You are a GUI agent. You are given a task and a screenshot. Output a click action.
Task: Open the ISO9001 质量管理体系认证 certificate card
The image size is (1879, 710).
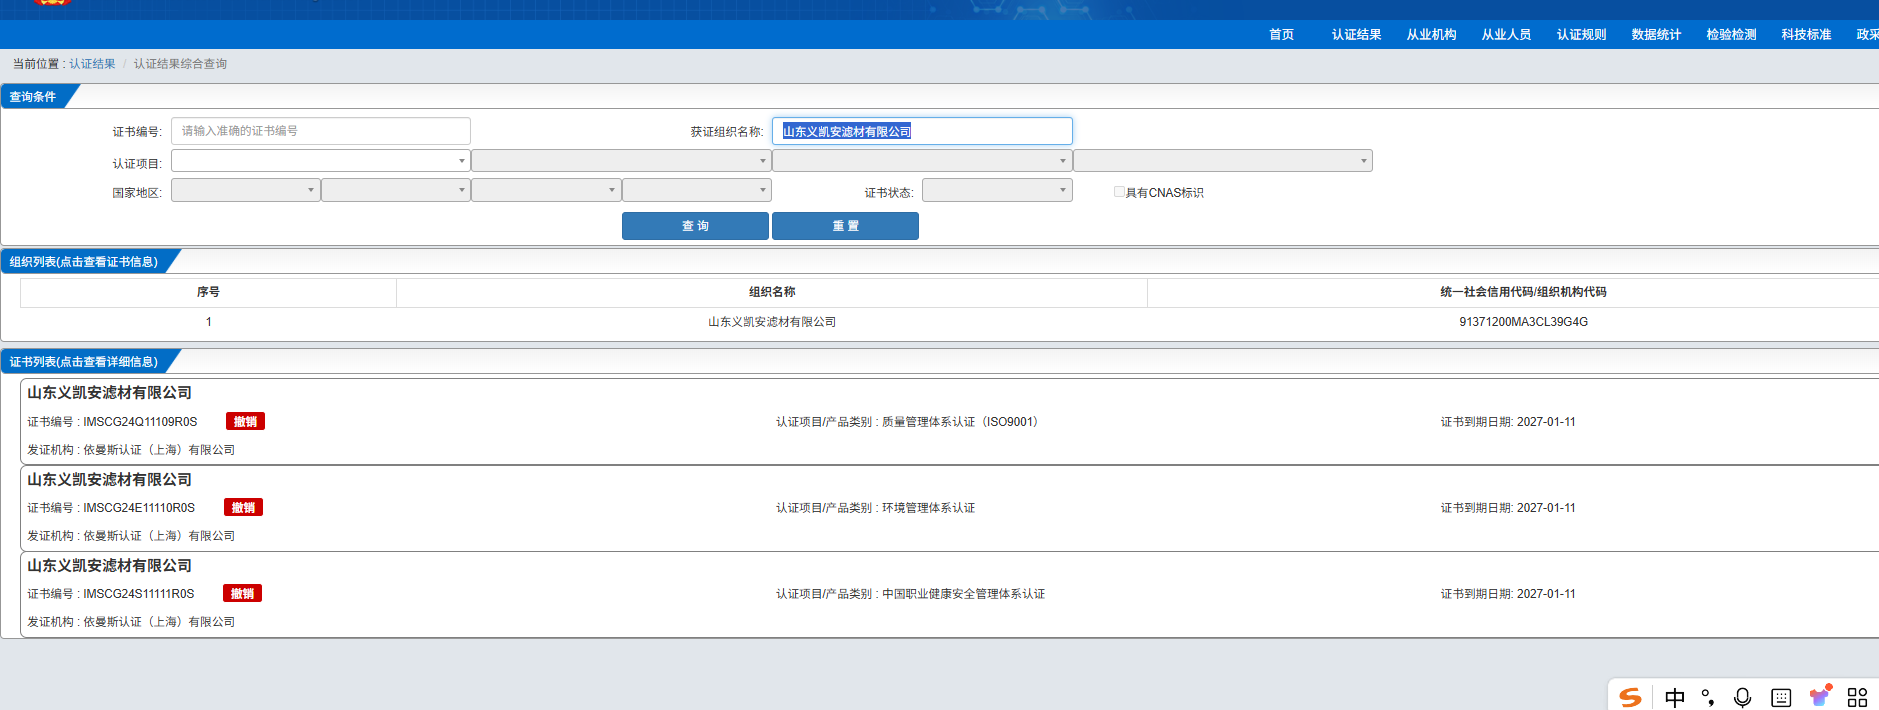[949, 421]
